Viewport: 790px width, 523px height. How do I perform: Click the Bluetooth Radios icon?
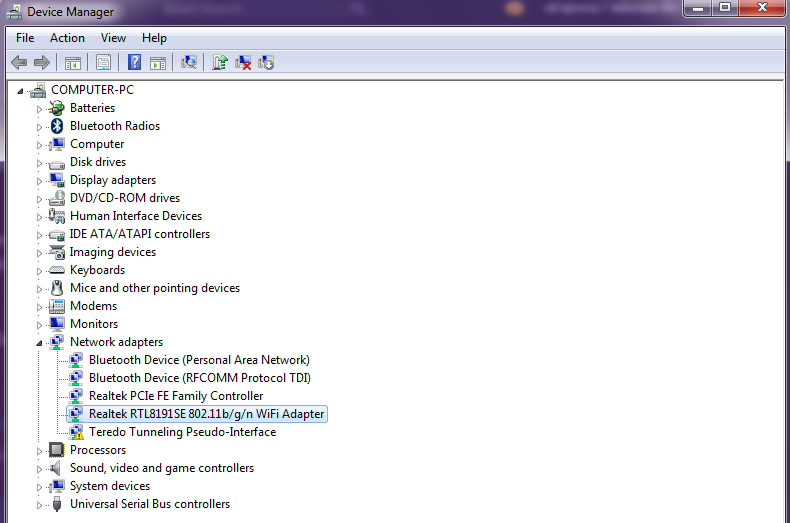(57, 126)
